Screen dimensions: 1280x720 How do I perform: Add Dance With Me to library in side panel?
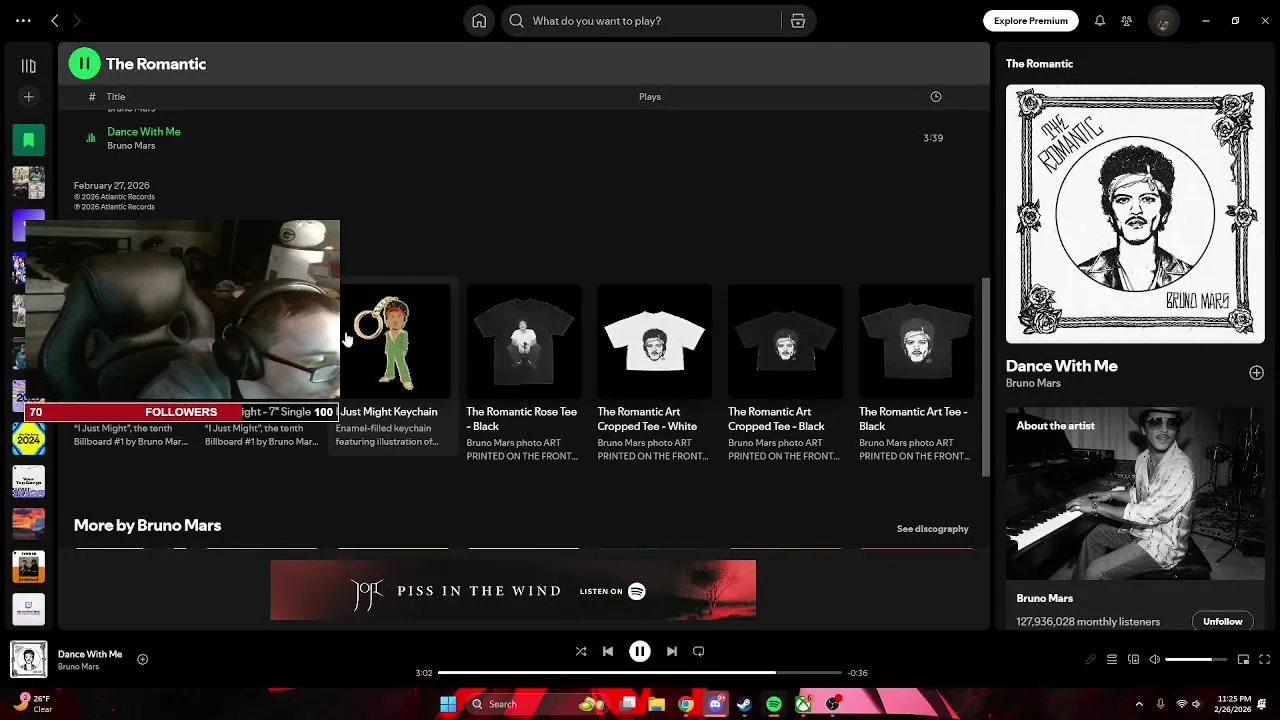click(1256, 373)
